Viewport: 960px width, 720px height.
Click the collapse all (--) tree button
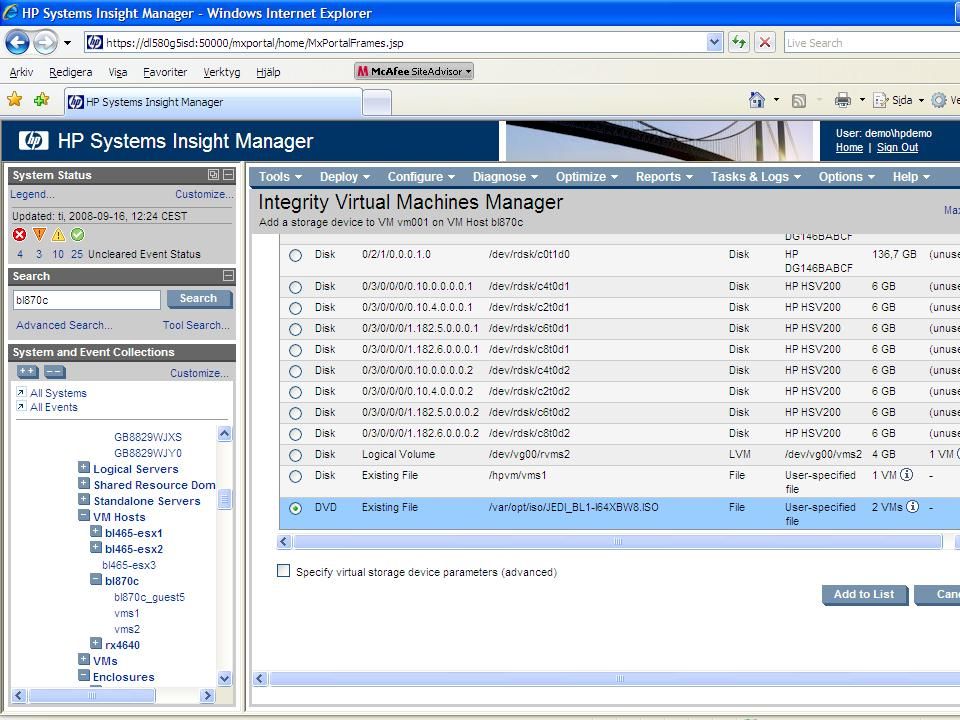point(54,372)
